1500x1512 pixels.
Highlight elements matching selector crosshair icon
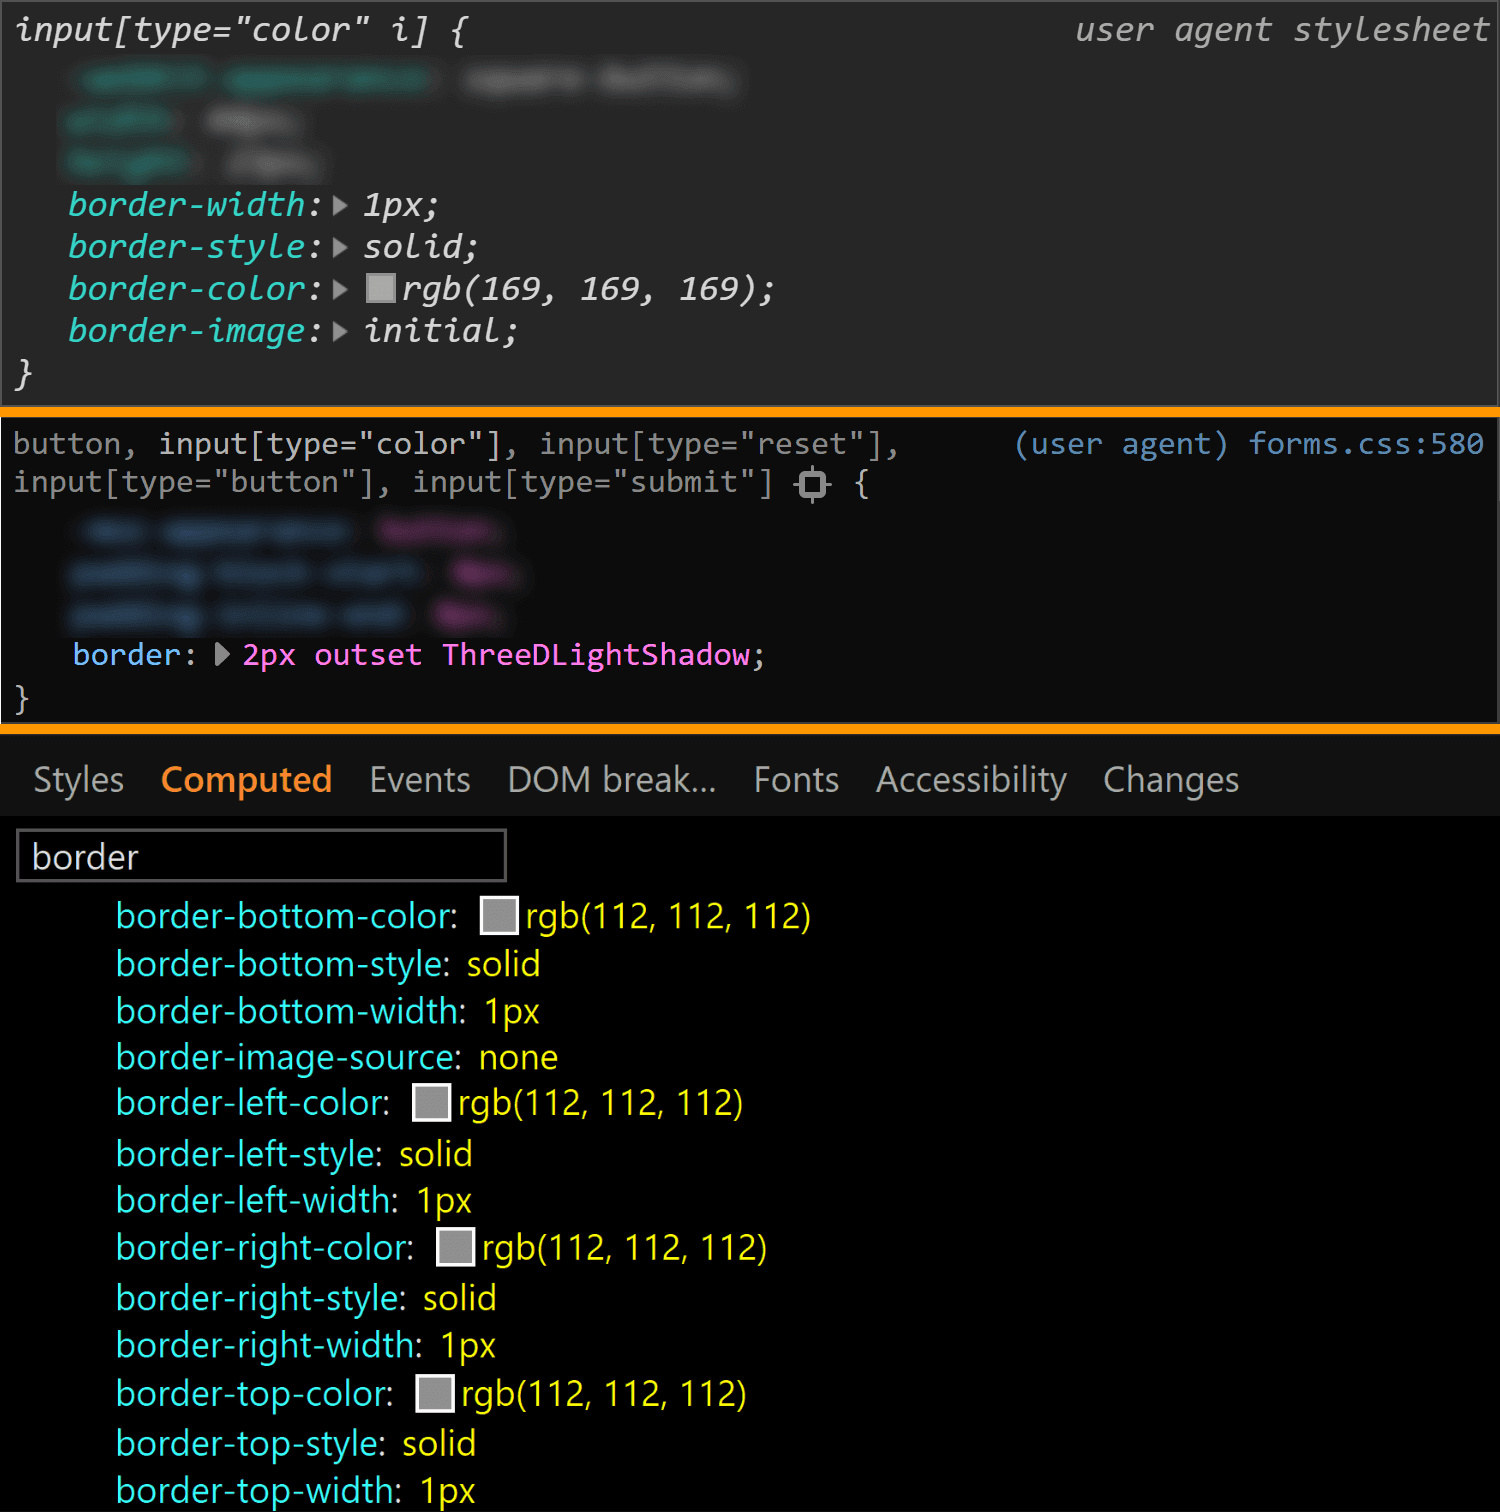[x=812, y=484]
